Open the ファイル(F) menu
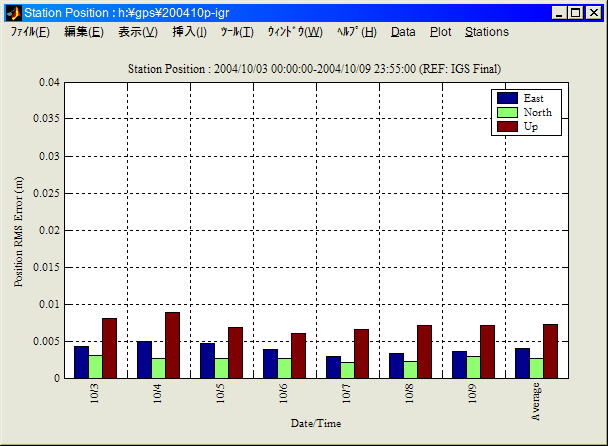608x446 pixels. pos(30,32)
